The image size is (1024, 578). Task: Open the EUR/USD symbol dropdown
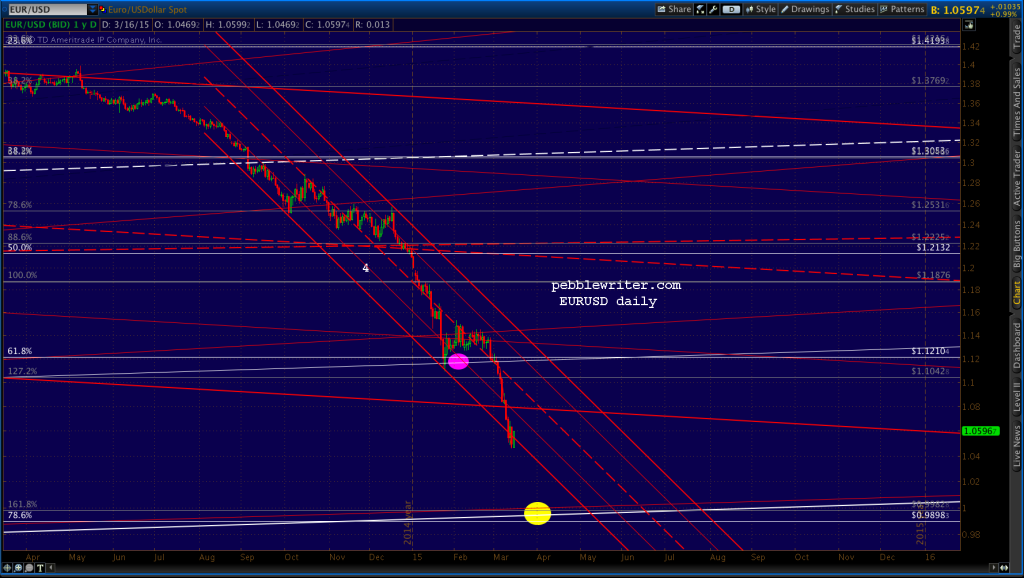tap(92, 8)
